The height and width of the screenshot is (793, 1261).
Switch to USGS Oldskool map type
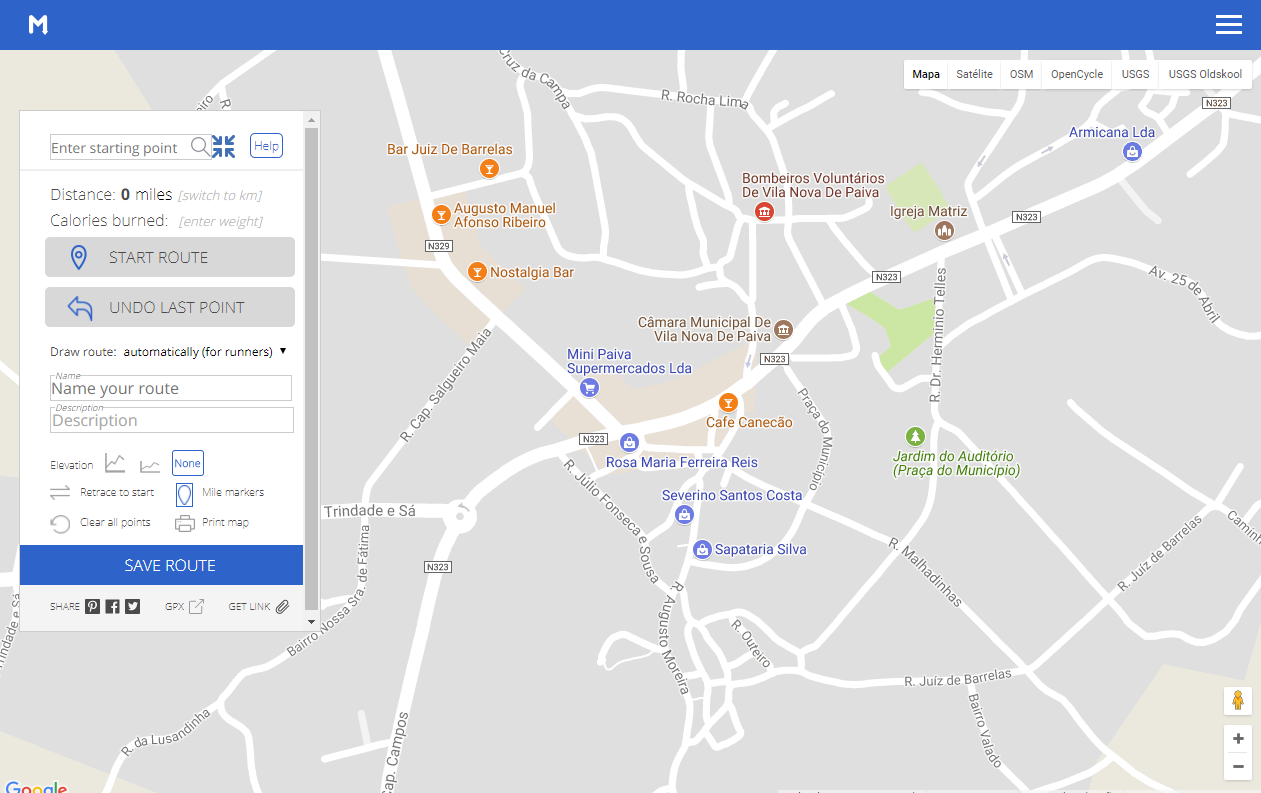[1205, 75]
